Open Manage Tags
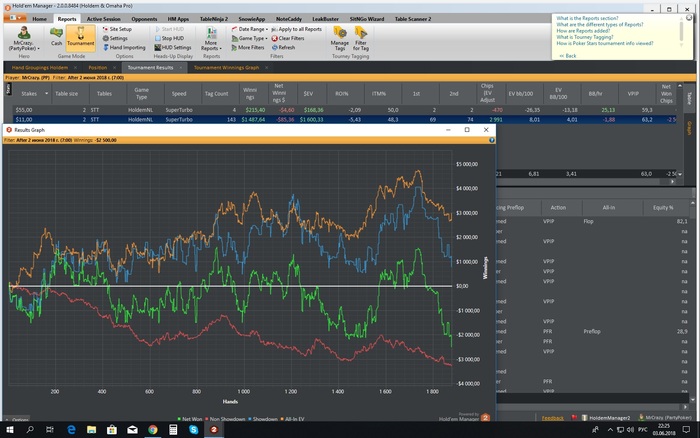 (340, 38)
